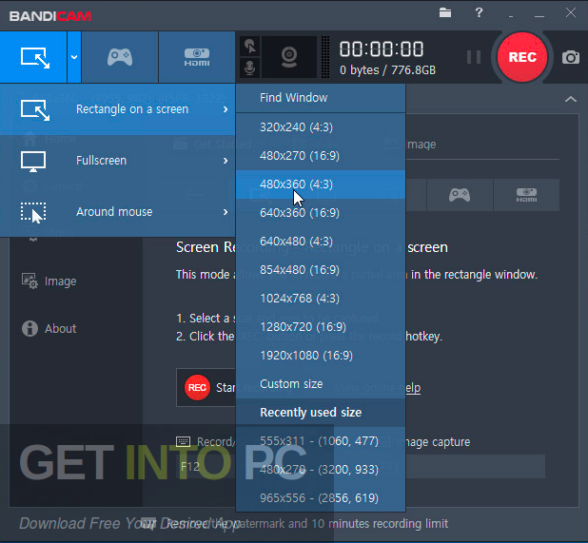This screenshot has height=543, width=588.
Task: Collapse the panel with the up chevron
Action: point(570,99)
